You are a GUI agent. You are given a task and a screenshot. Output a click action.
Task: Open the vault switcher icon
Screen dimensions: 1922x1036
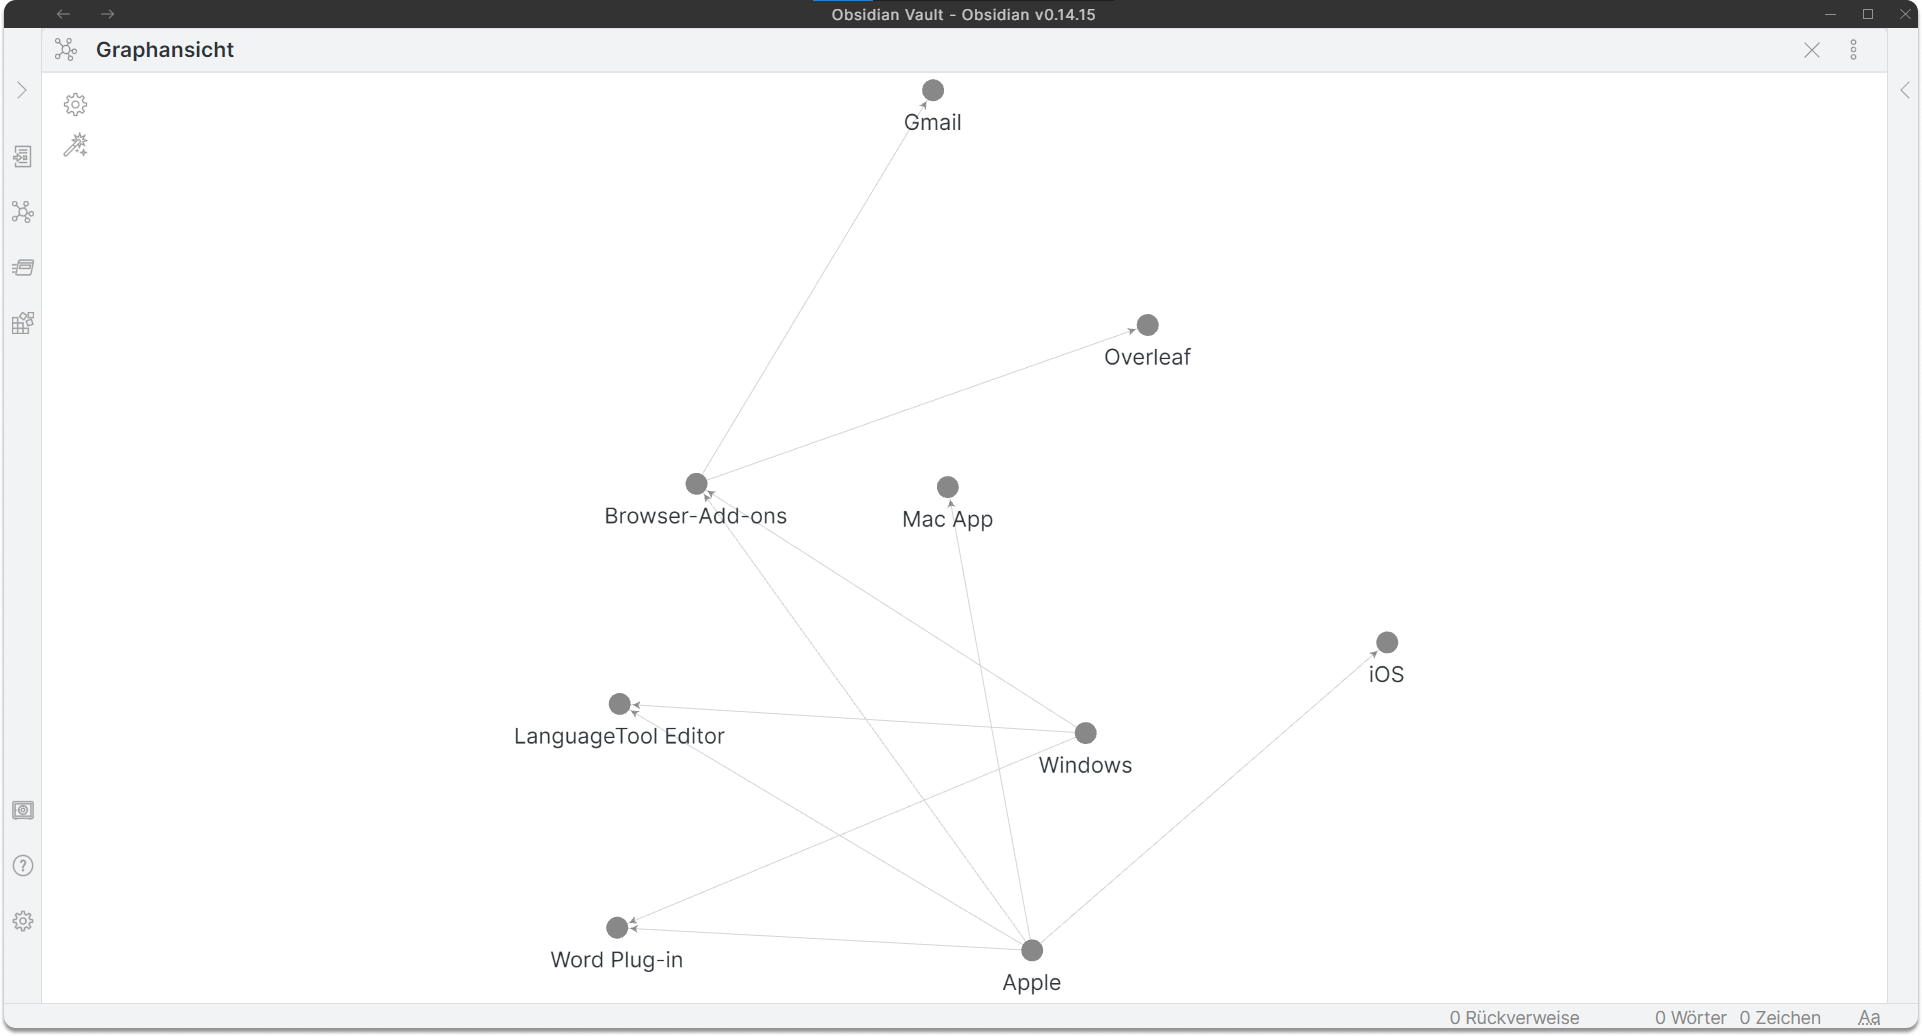point(23,810)
